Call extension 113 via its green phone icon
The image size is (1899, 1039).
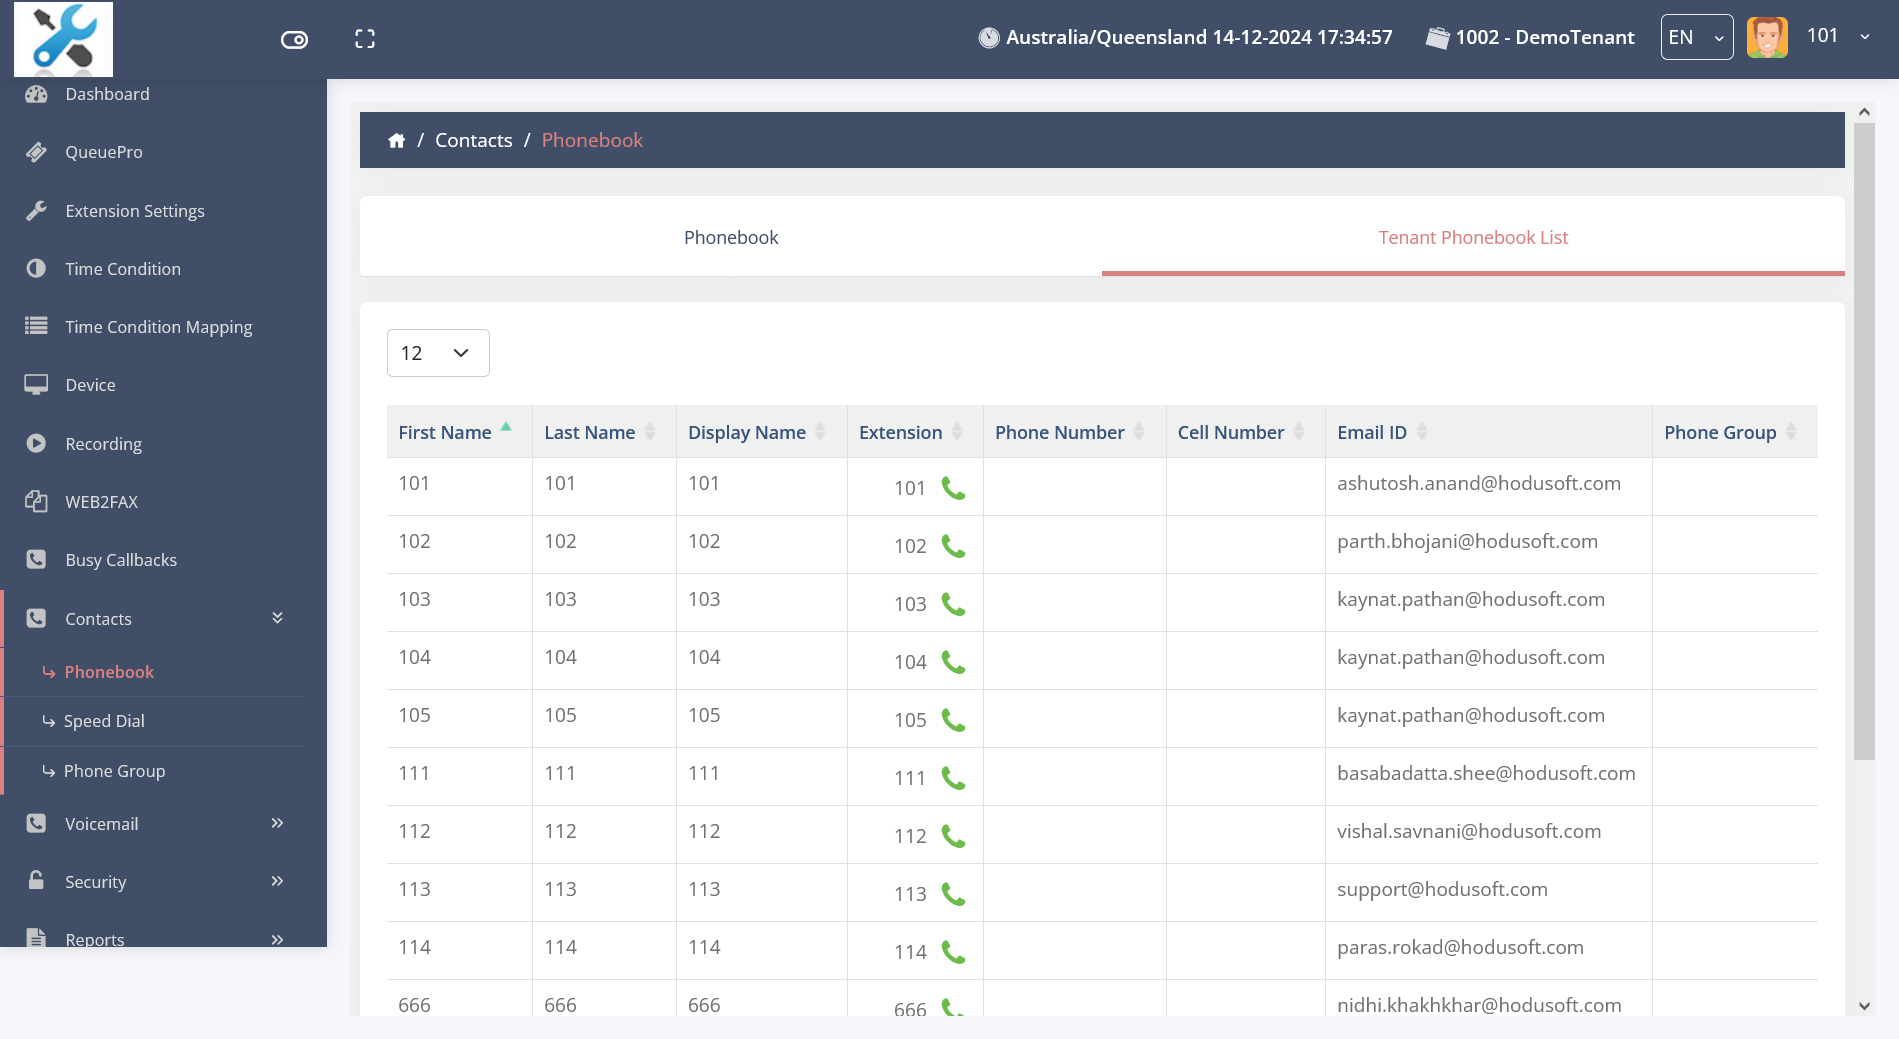point(953,895)
